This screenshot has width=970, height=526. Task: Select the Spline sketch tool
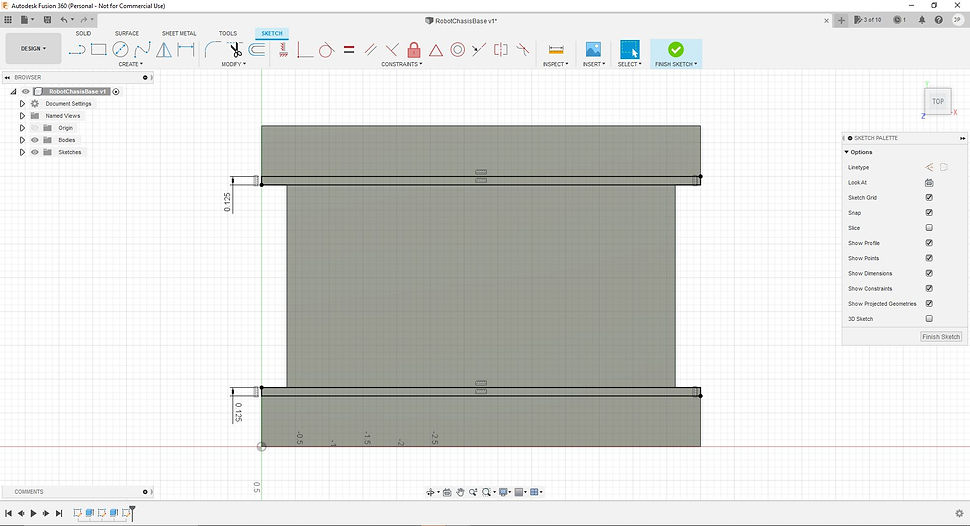[x=142, y=50]
